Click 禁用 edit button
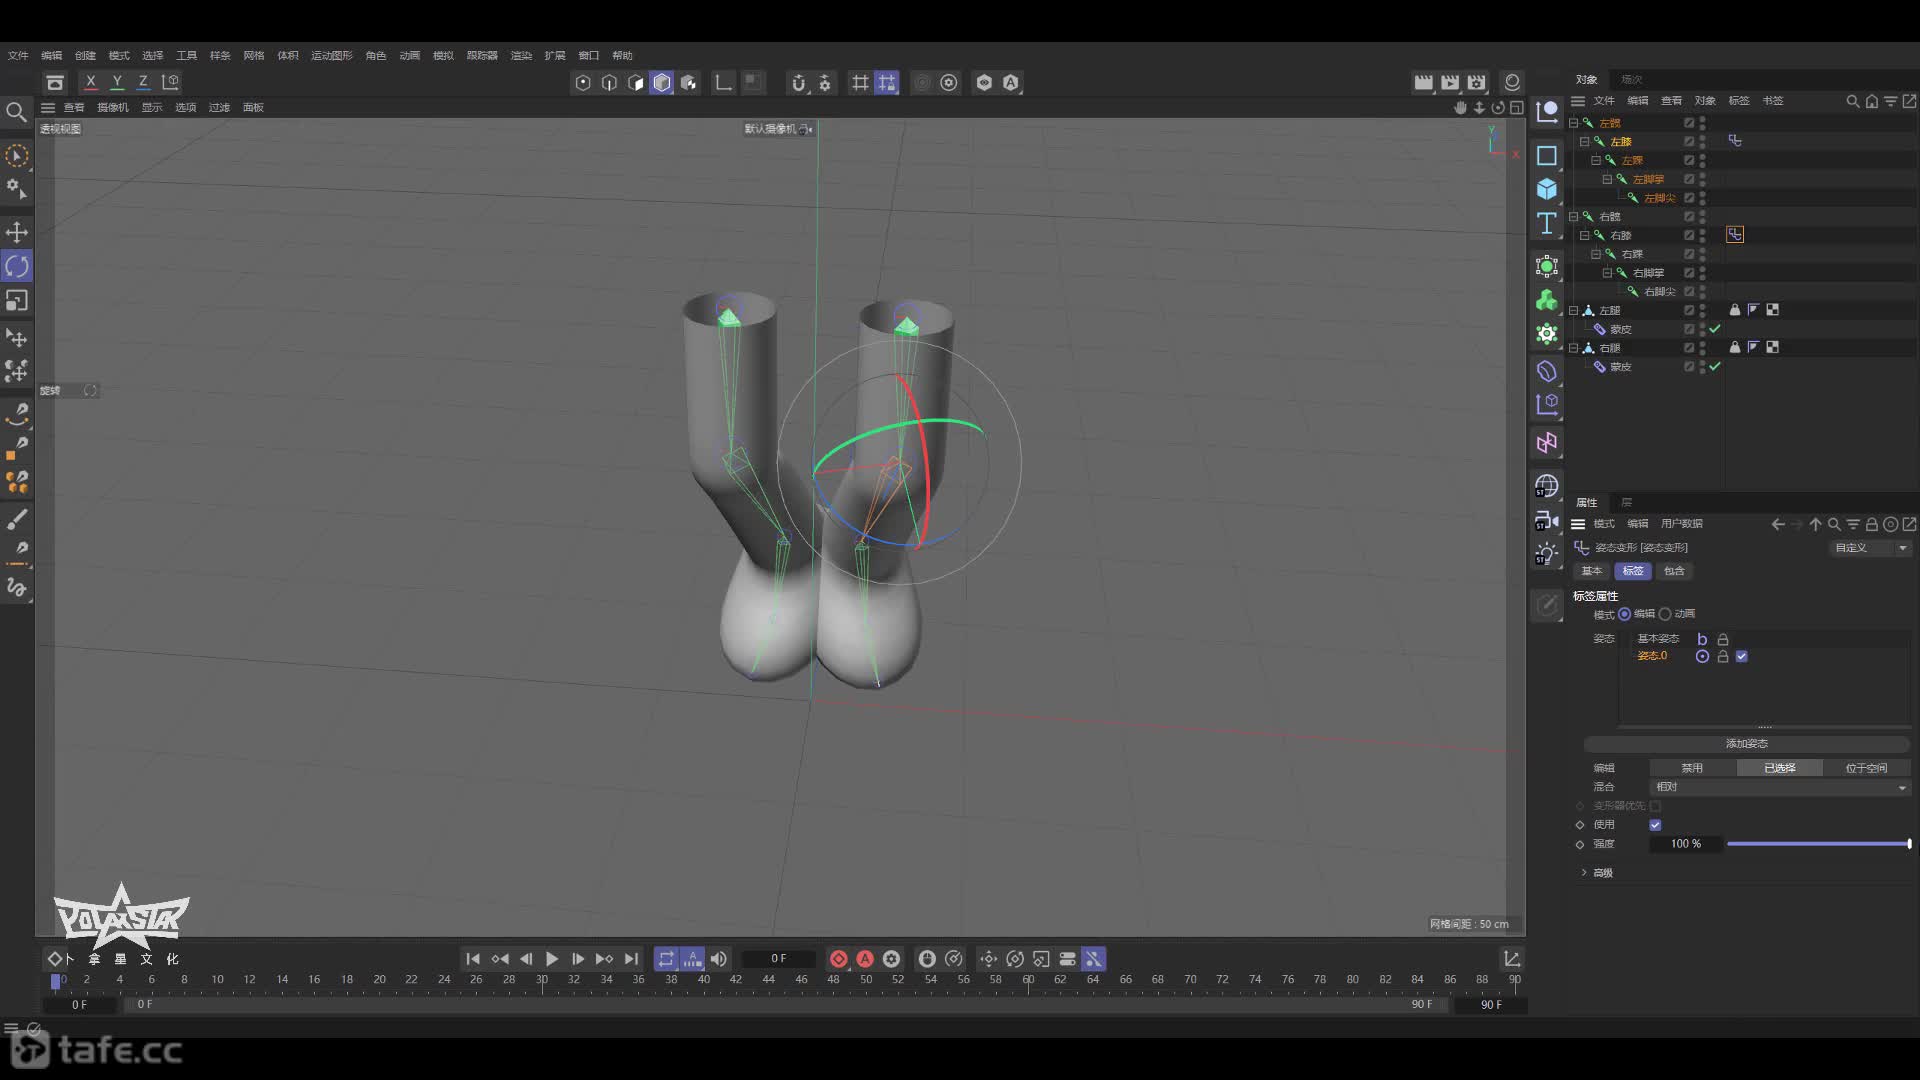This screenshot has height=1080, width=1920. (x=1692, y=768)
